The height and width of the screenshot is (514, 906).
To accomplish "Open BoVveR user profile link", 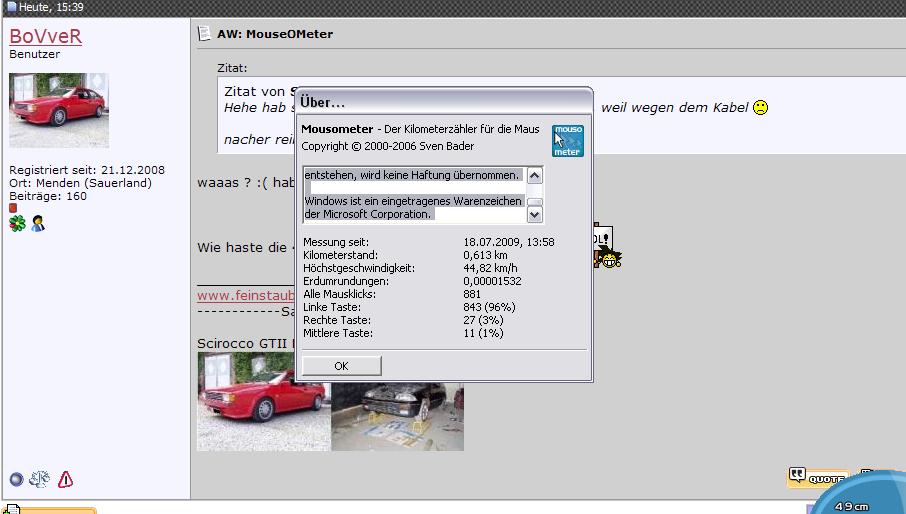I will (x=45, y=36).
